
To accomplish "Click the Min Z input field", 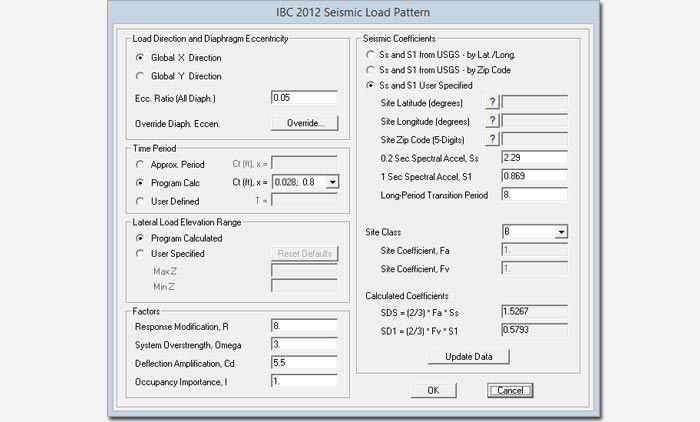I will (x=304, y=286).
